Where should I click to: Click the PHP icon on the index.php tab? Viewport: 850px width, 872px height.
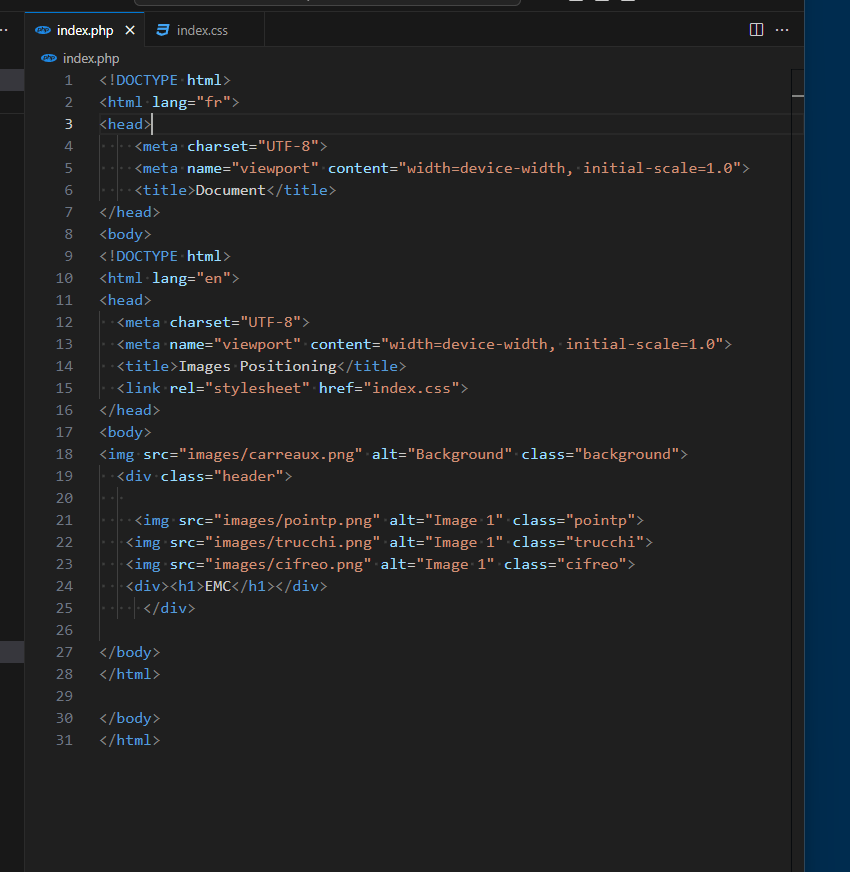43,30
